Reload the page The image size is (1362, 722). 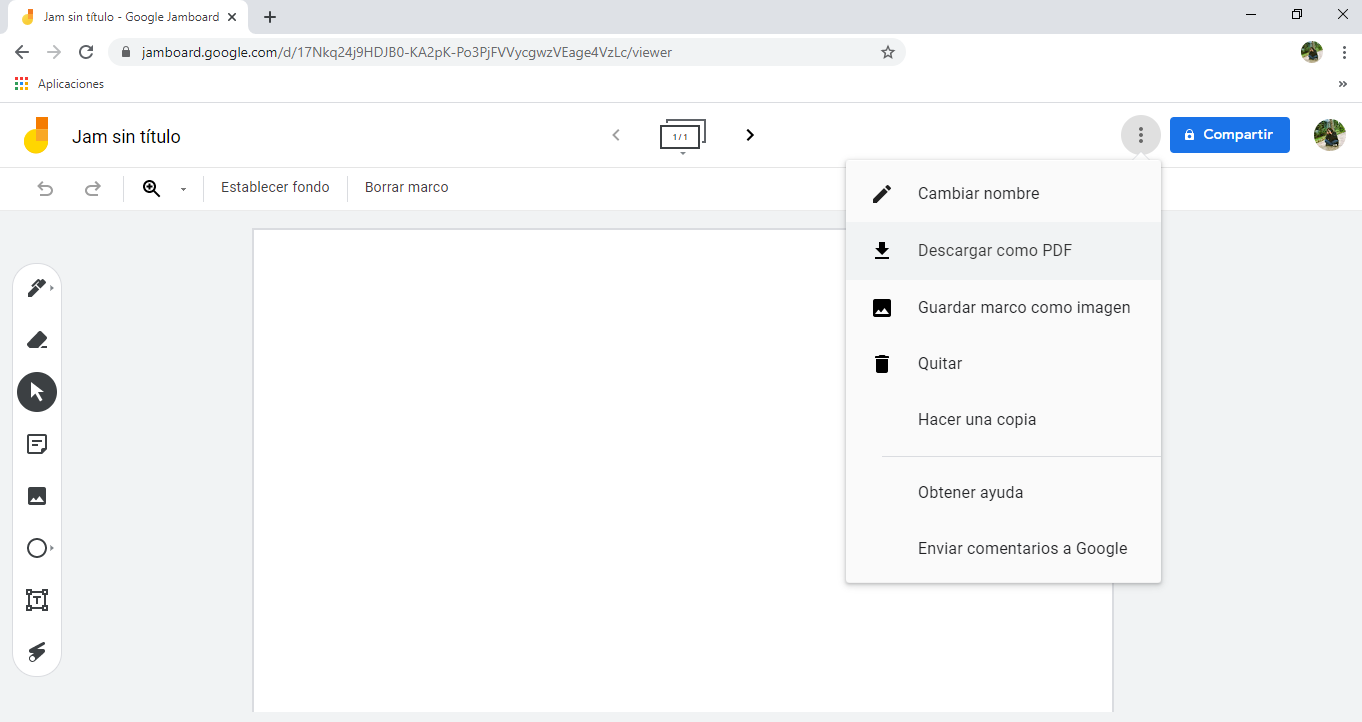pos(86,52)
